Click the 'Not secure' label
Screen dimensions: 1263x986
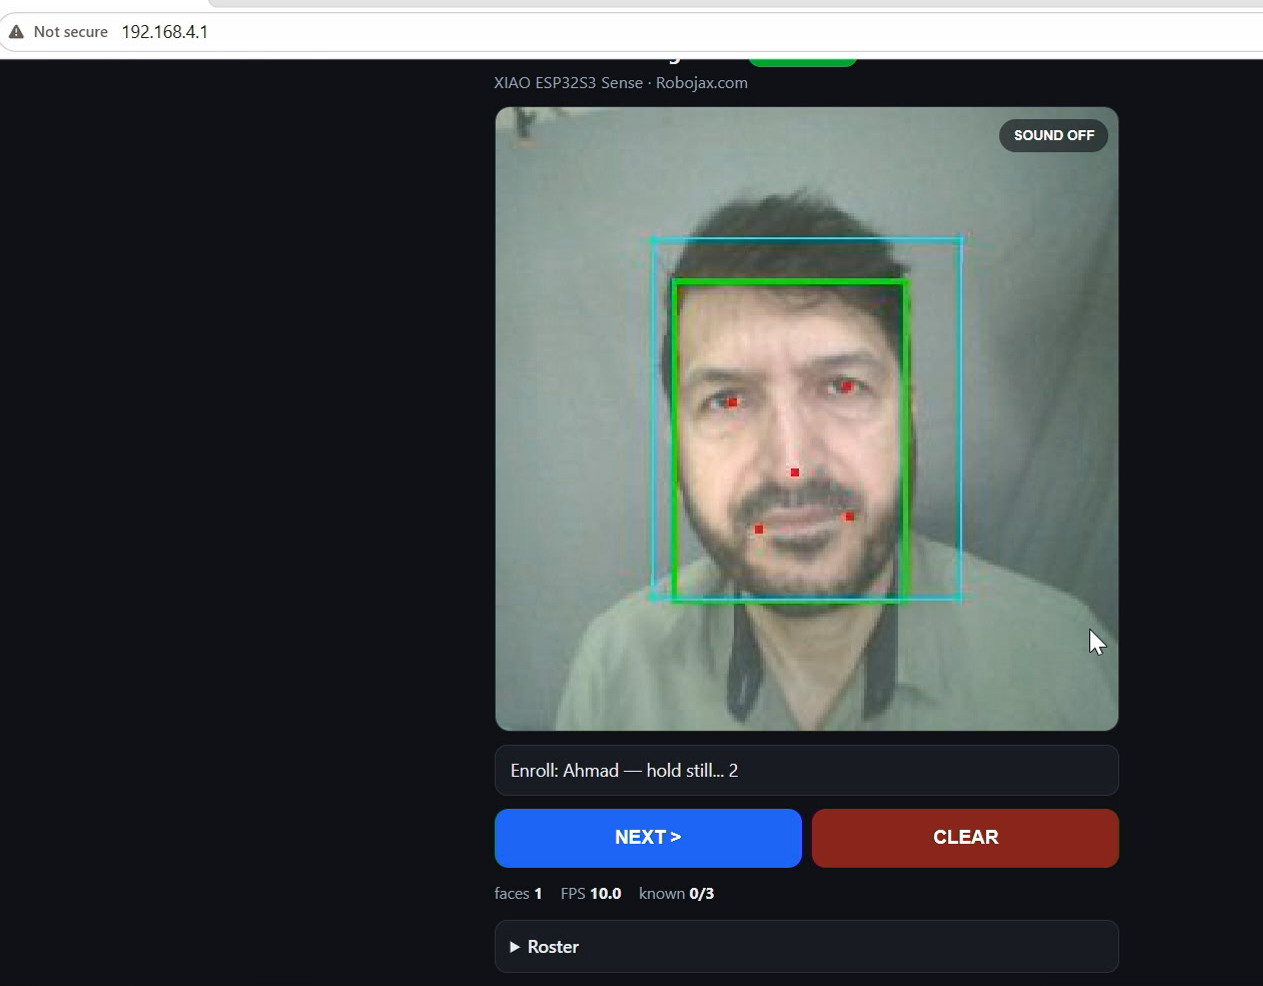(x=70, y=32)
